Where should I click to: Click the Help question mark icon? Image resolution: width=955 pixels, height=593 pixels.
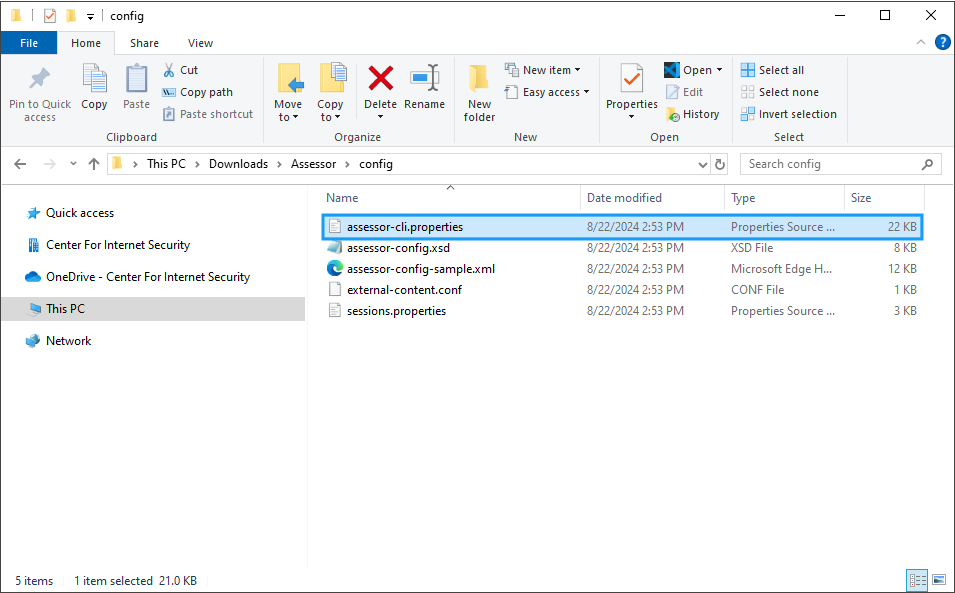[942, 43]
